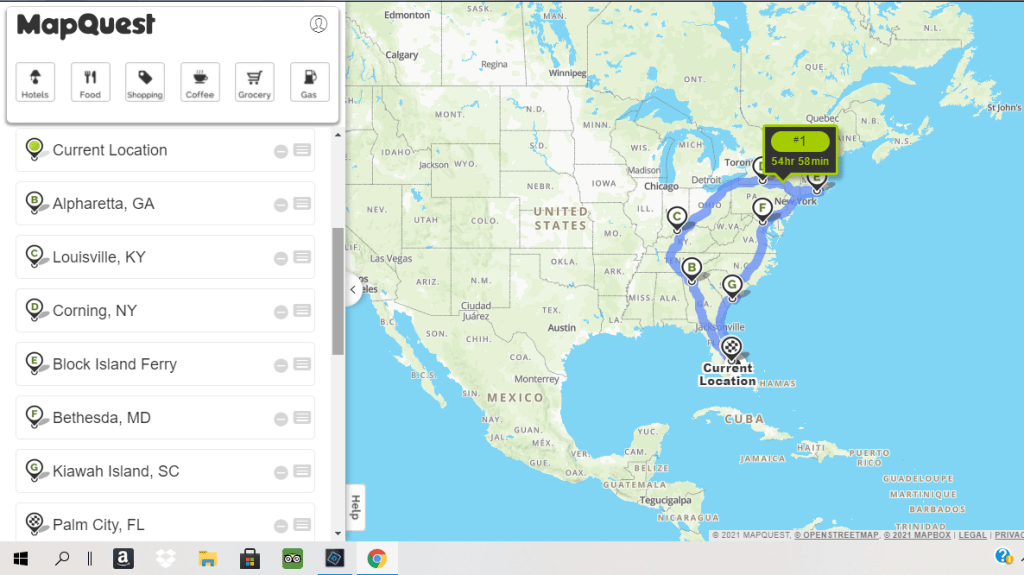Viewport: 1024px width, 575px height.
Task: Collapse the sidebar panel with arrow
Action: pos(353,290)
